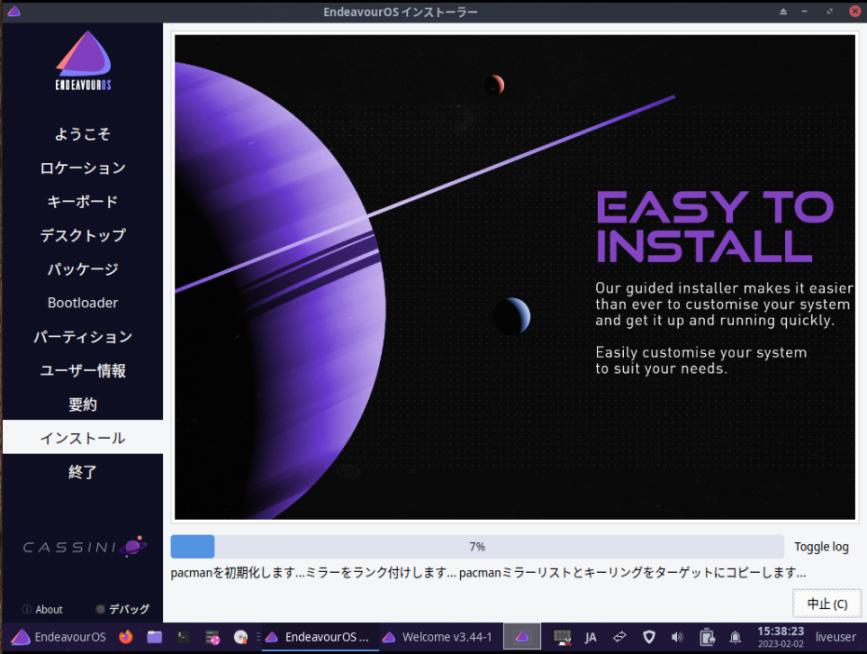Select the ロケーション step in the sidebar
Screen dimensions: 867x654
(82, 168)
